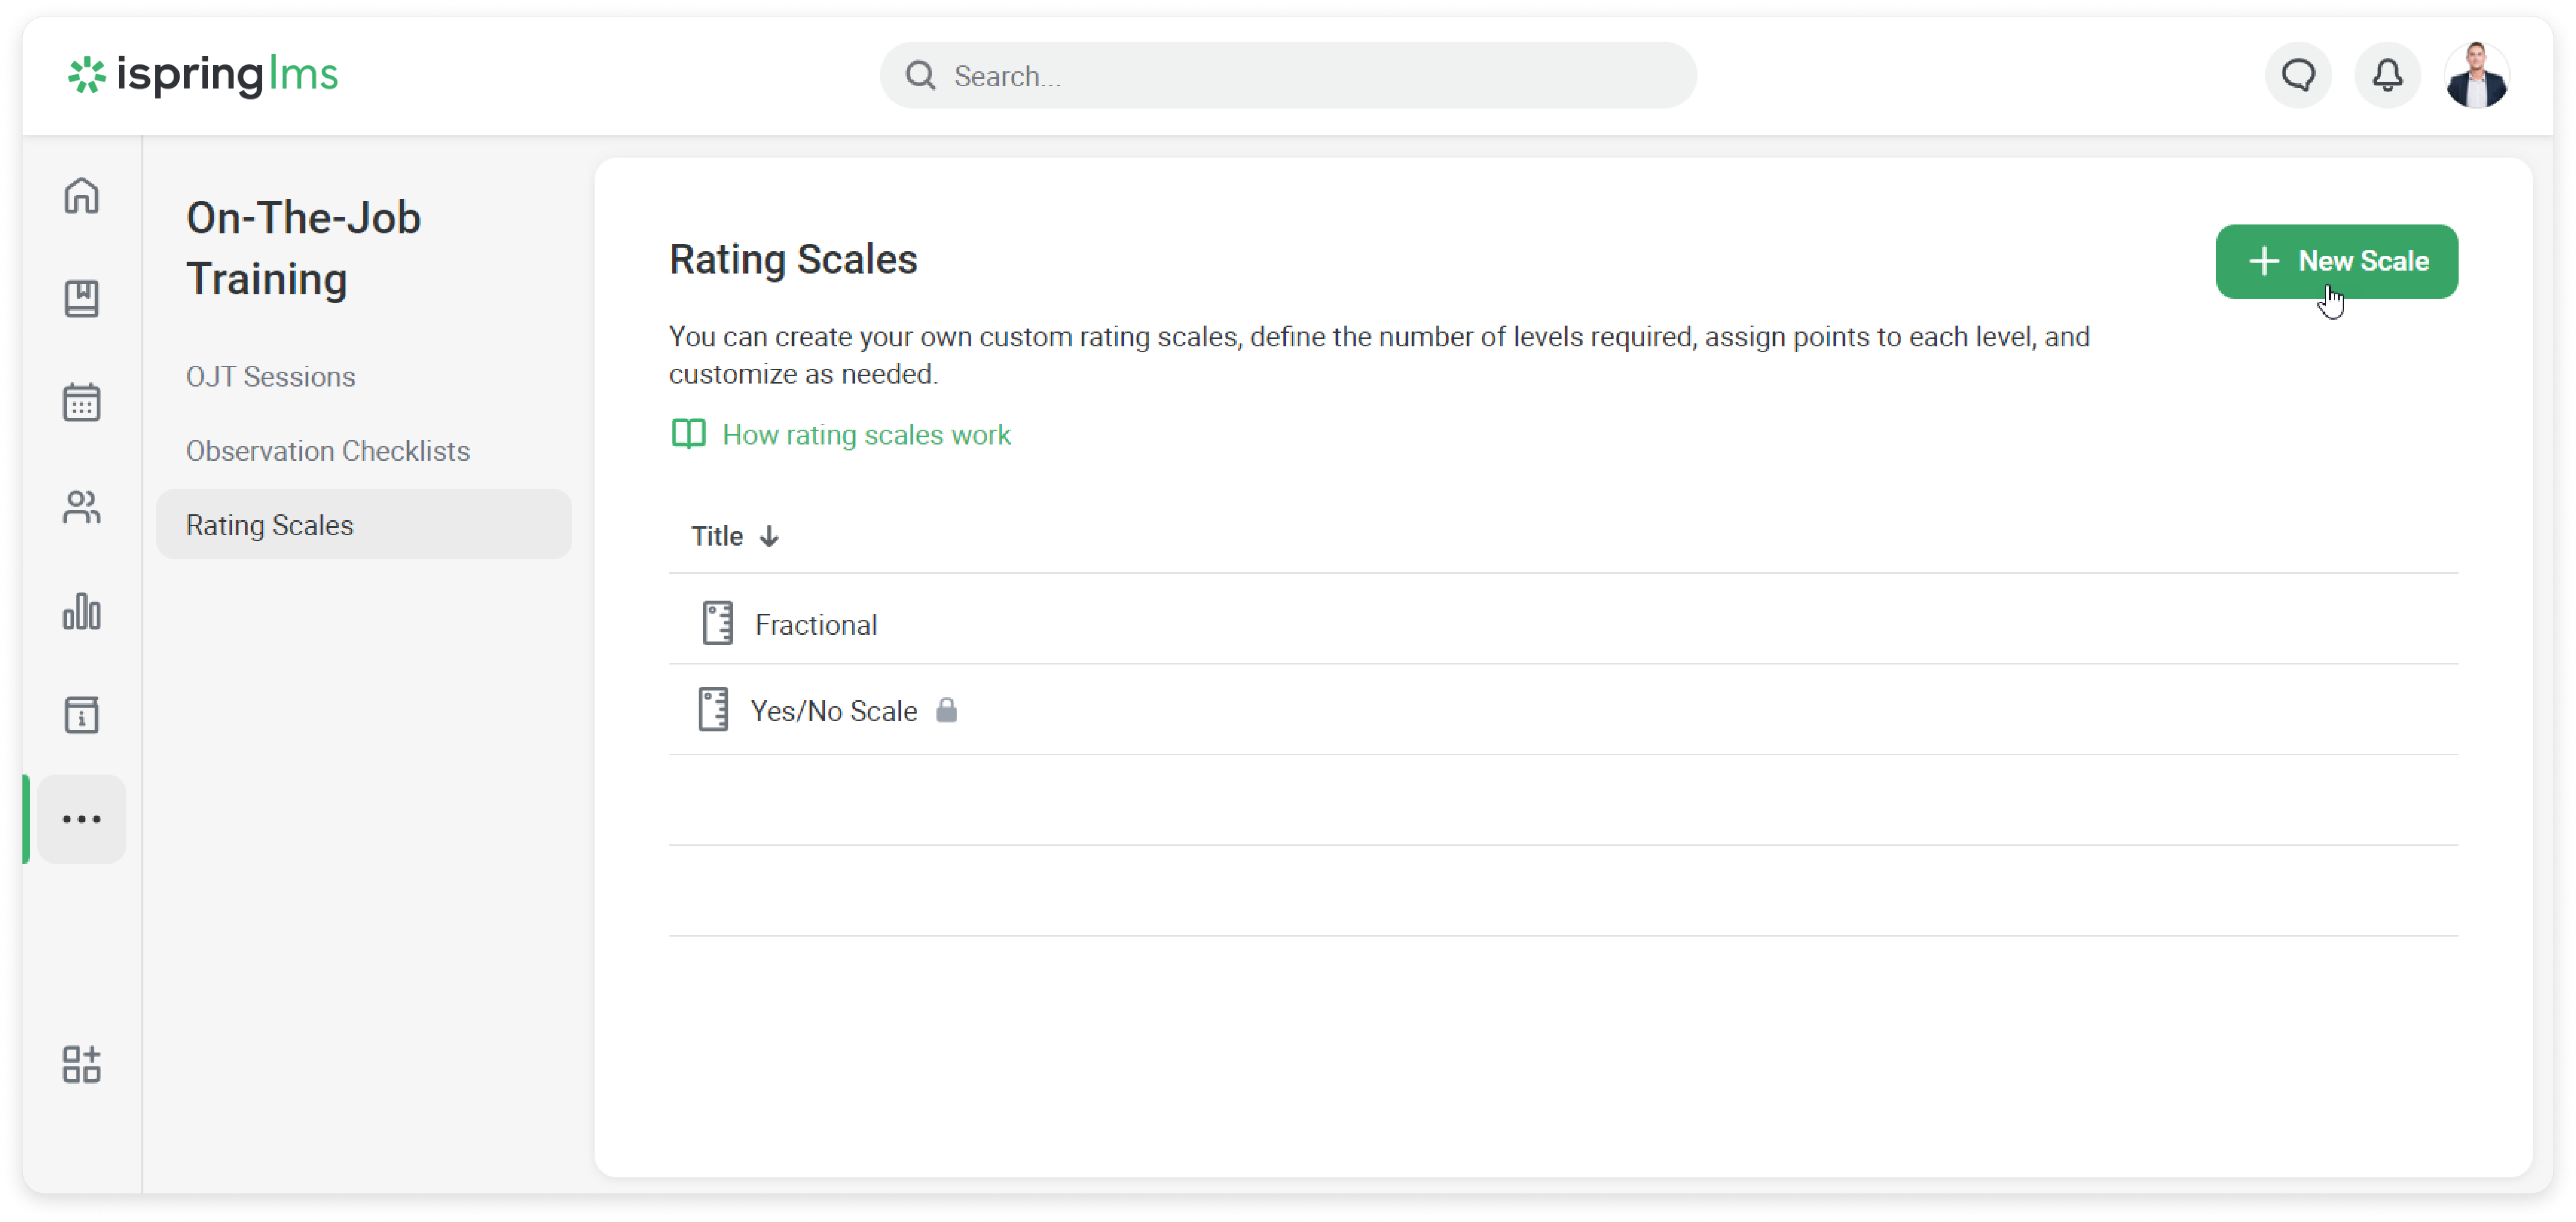Screen dimensions: 2576x1222
Task: Open the users icon in sidebar
Action: 82,507
